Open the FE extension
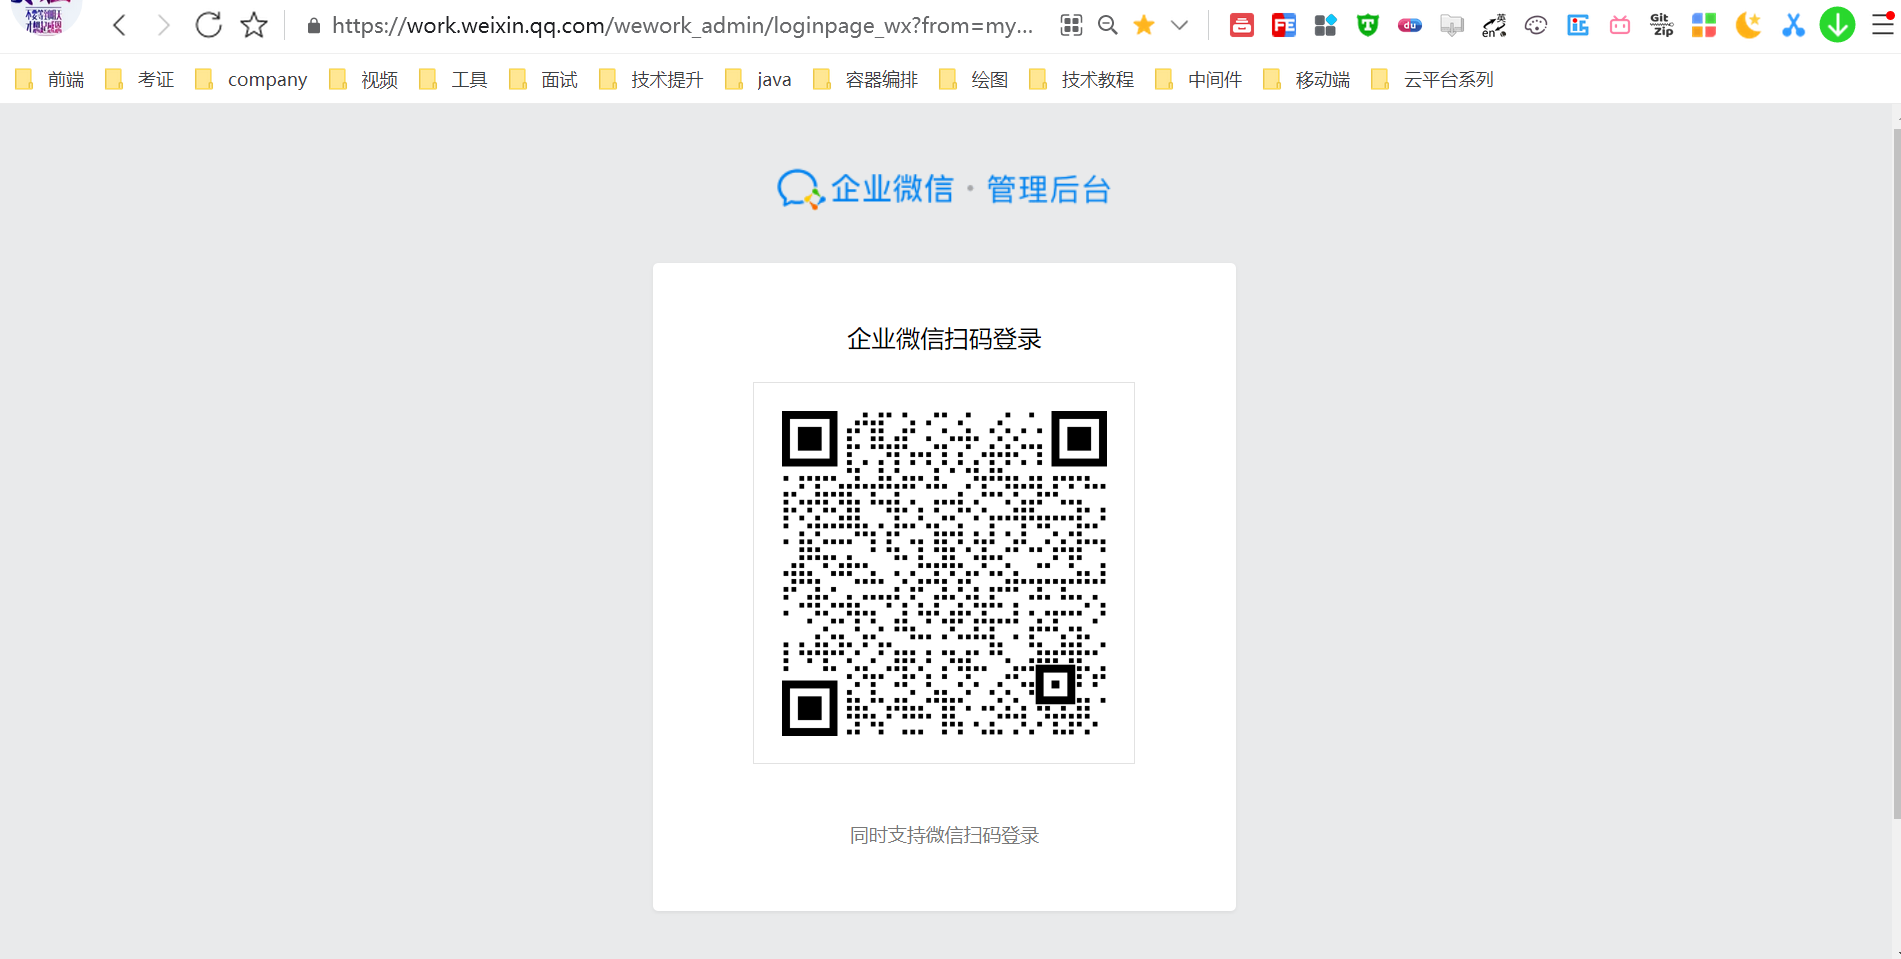This screenshot has height=959, width=1901. pyautogui.click(x=1283, y=25)
